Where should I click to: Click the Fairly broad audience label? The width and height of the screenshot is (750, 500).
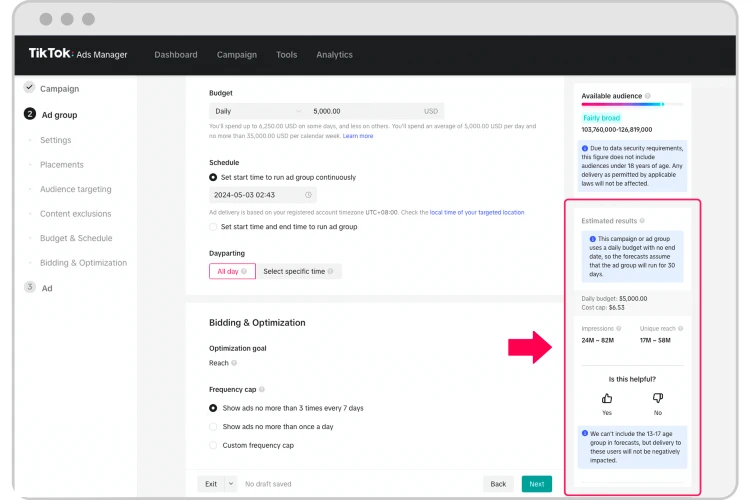pos(601,118)
